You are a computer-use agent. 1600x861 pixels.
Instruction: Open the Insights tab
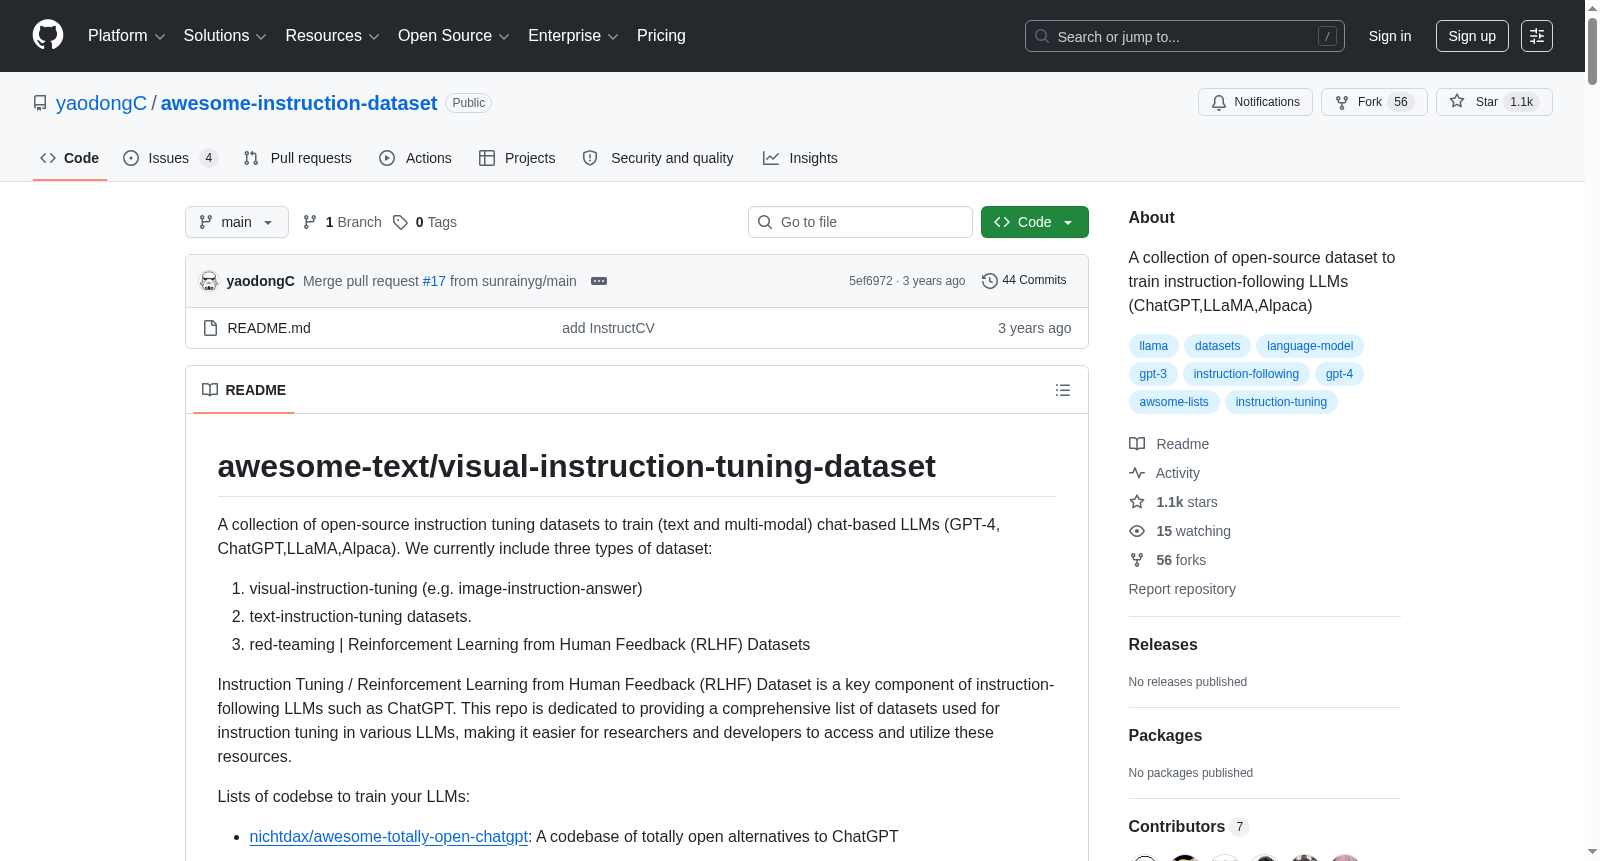800,158
